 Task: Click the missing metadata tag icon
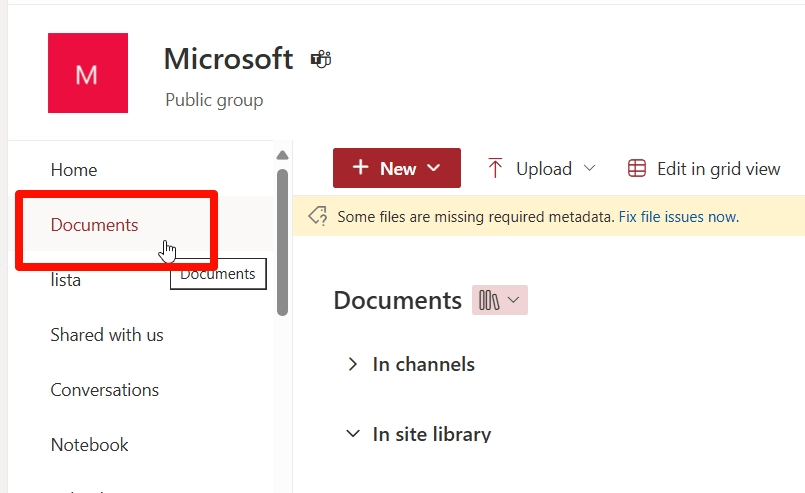pyautogui.click(x=318, y=216)
